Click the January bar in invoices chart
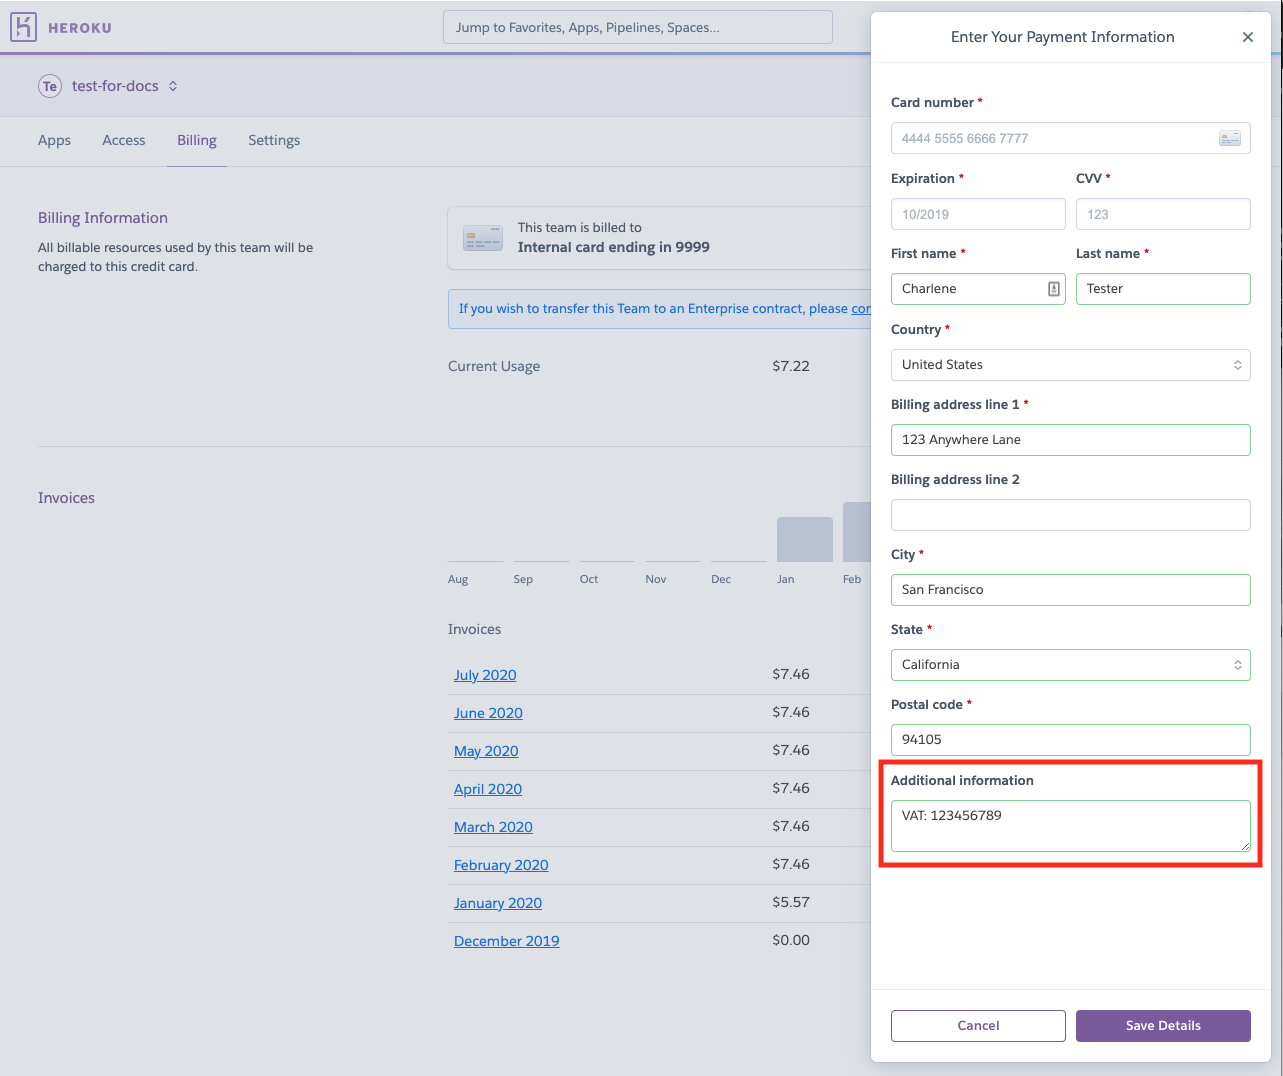The width and height of the screenshot is (1283, 1076). (804, 539)
